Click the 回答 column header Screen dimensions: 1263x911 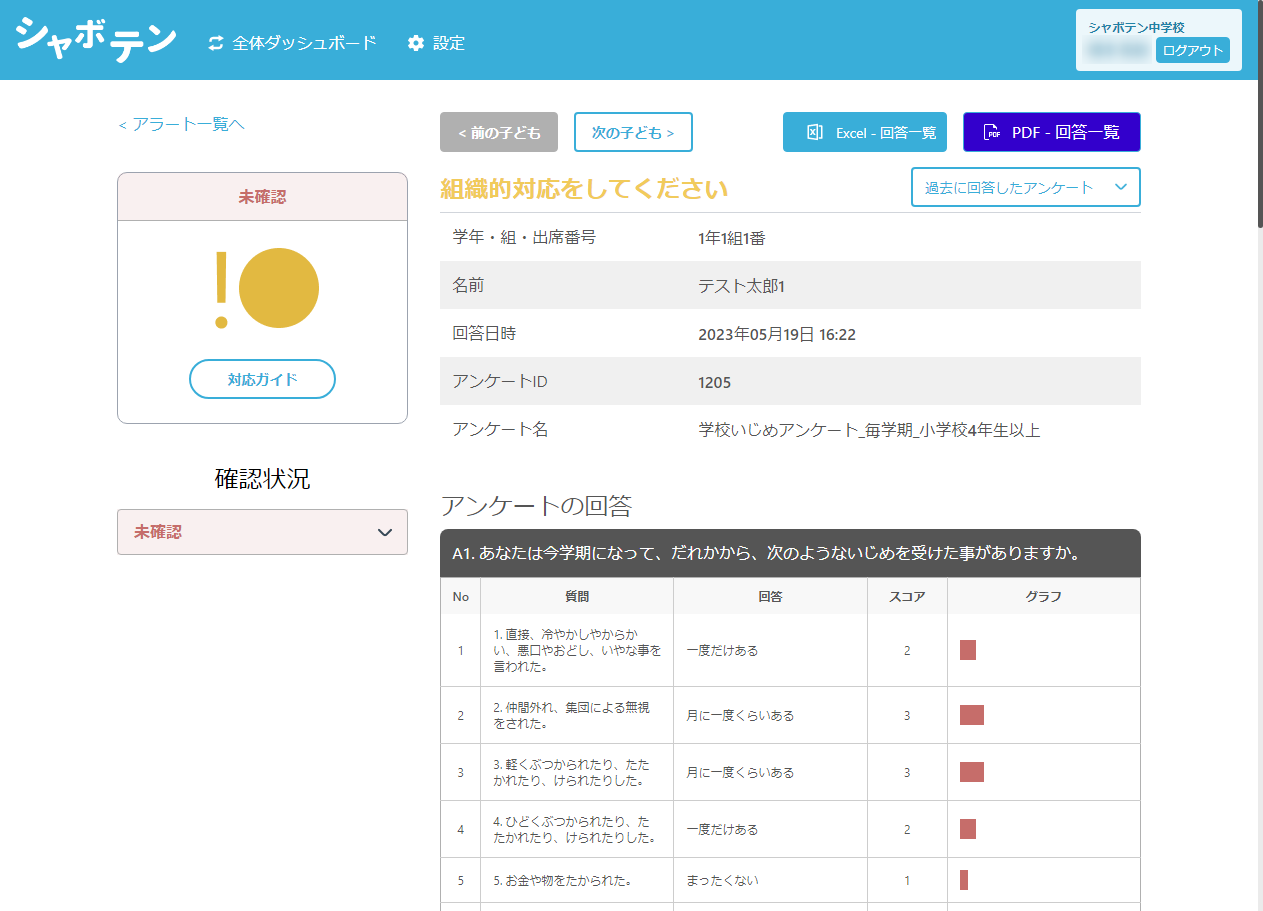(770, 596)
